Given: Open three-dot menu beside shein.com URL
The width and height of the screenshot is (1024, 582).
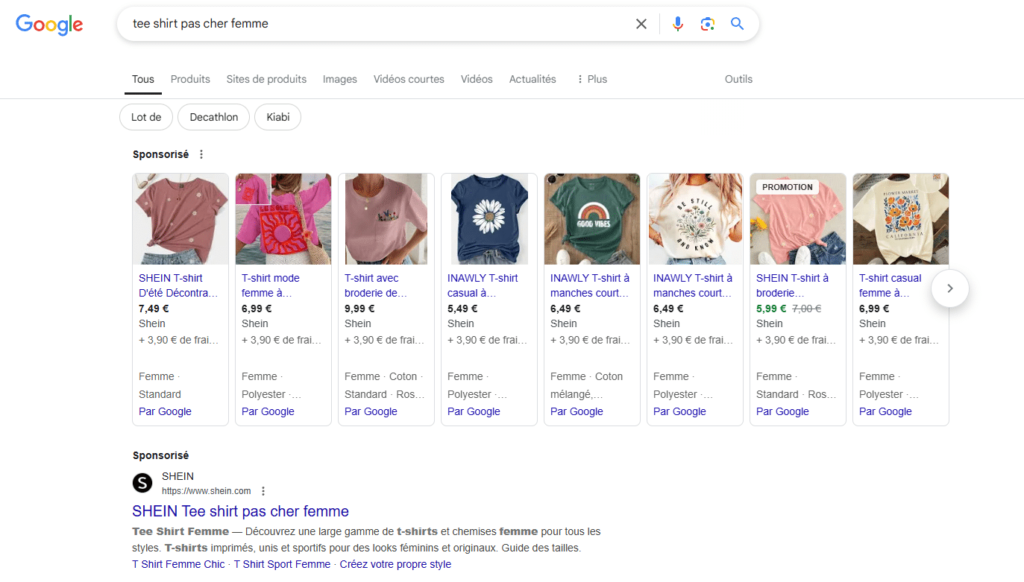Looking at the screenshot, I should 263,491.
